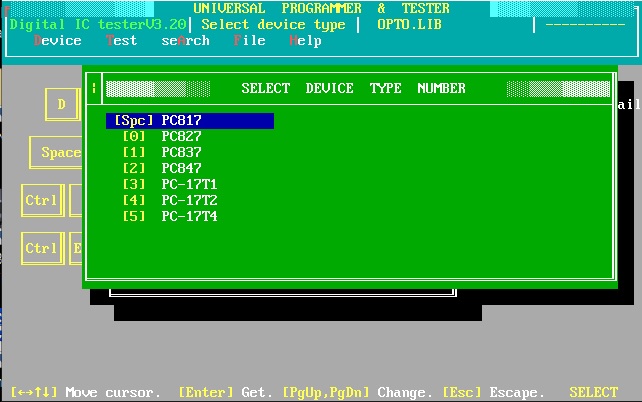Open the Help menu
The width and height of the screenshot is (642, 402).
pyautogui.click(x=305, y=41)
